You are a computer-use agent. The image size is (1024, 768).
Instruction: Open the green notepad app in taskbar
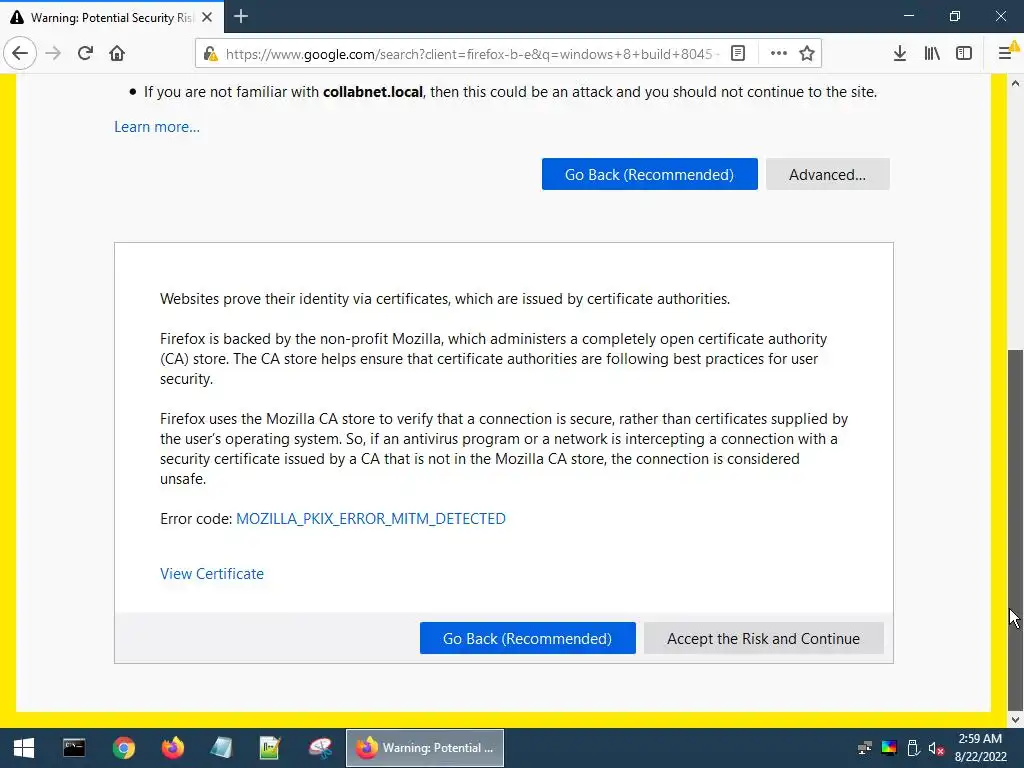click(x=270, y=748)
